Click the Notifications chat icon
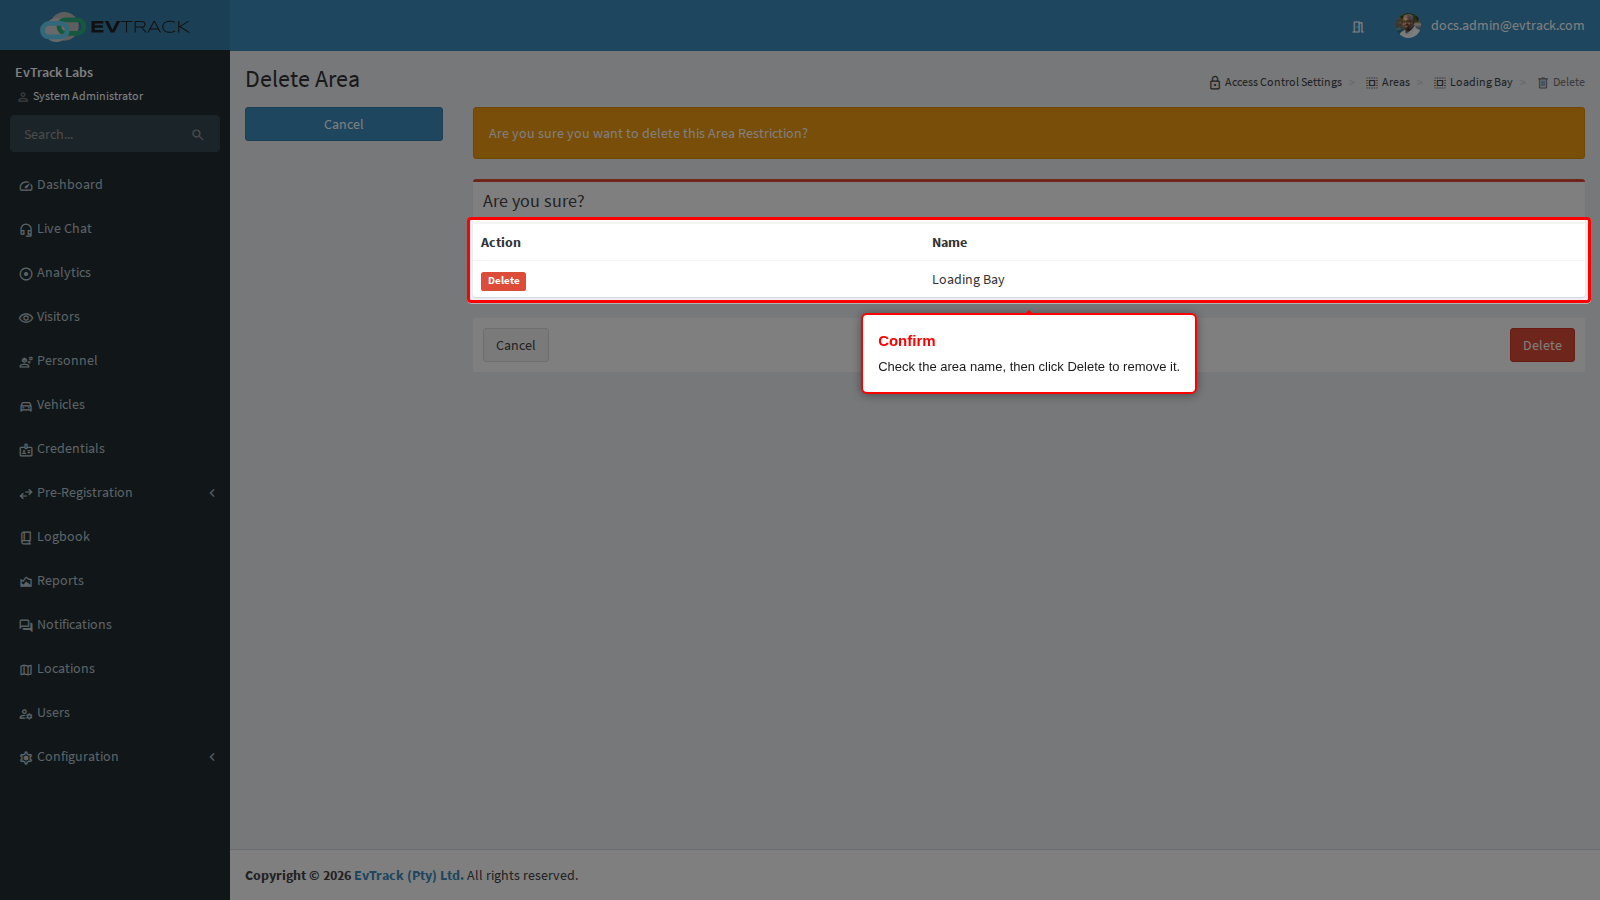The image size is (1600, 900). pyautogui.click(x=26, y=626)
